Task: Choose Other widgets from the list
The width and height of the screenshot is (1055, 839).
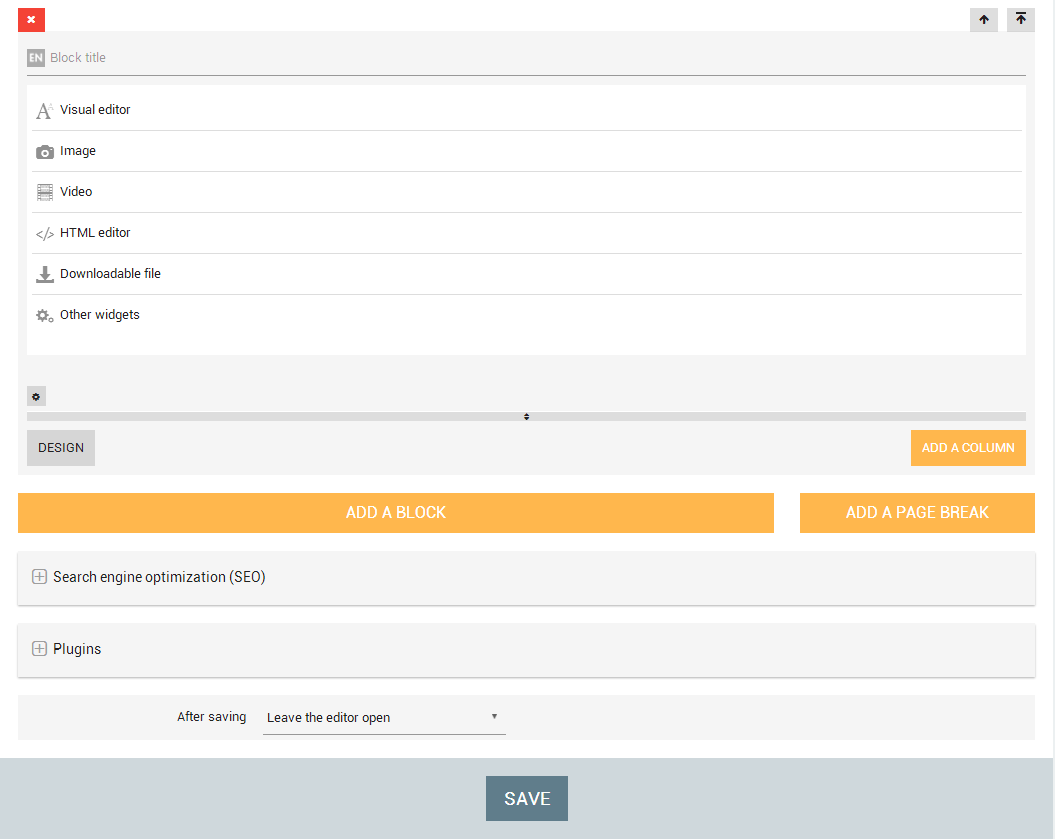Action: (x=99, y=315)
